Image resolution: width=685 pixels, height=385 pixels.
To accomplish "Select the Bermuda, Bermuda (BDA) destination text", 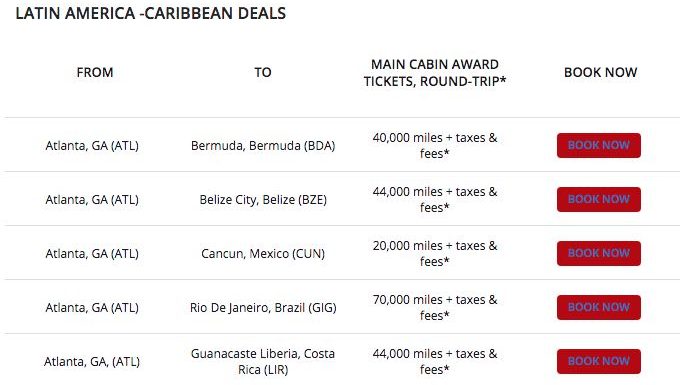I will click(x=263, y=146).
